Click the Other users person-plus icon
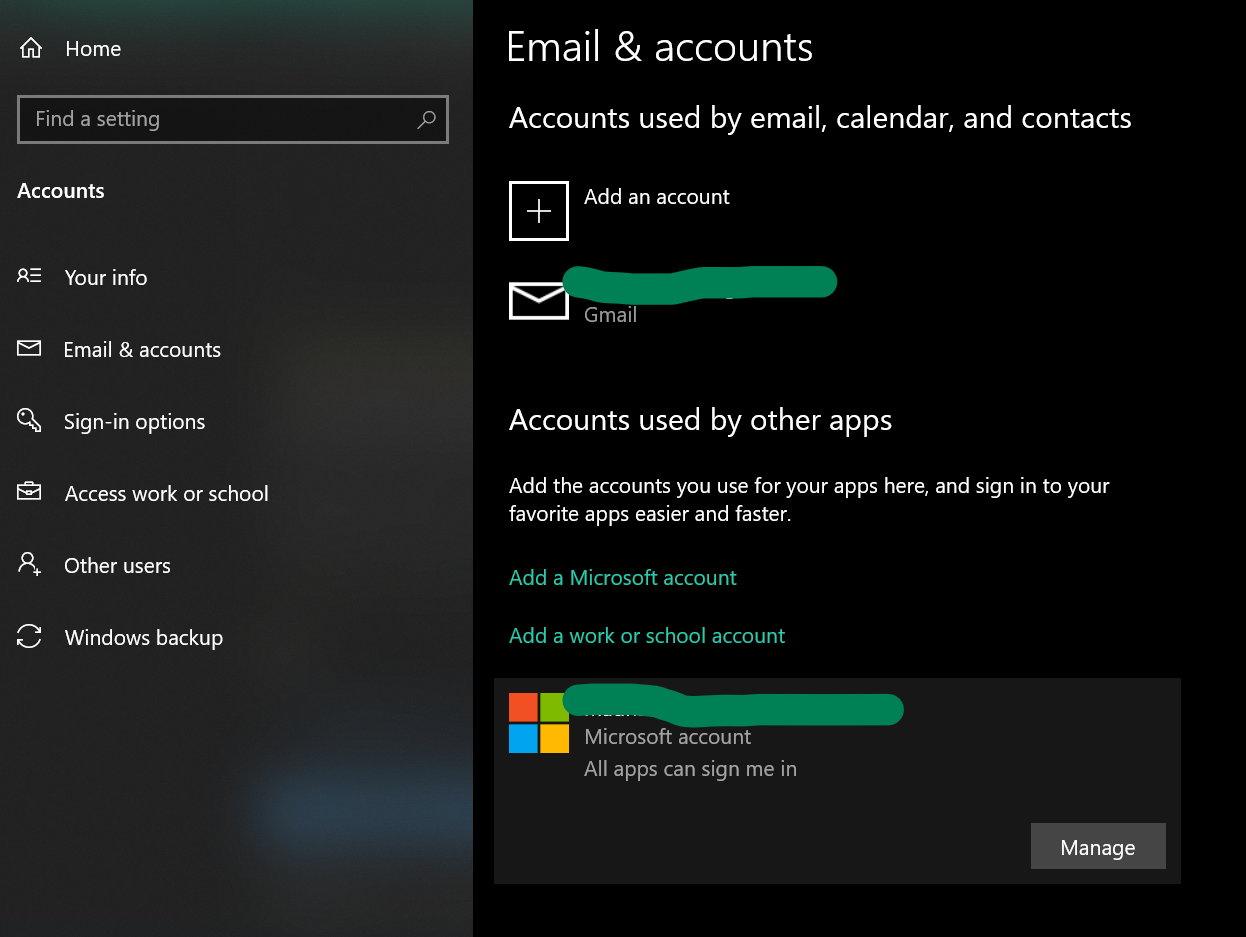1246x937 pixels. point(29,564)
